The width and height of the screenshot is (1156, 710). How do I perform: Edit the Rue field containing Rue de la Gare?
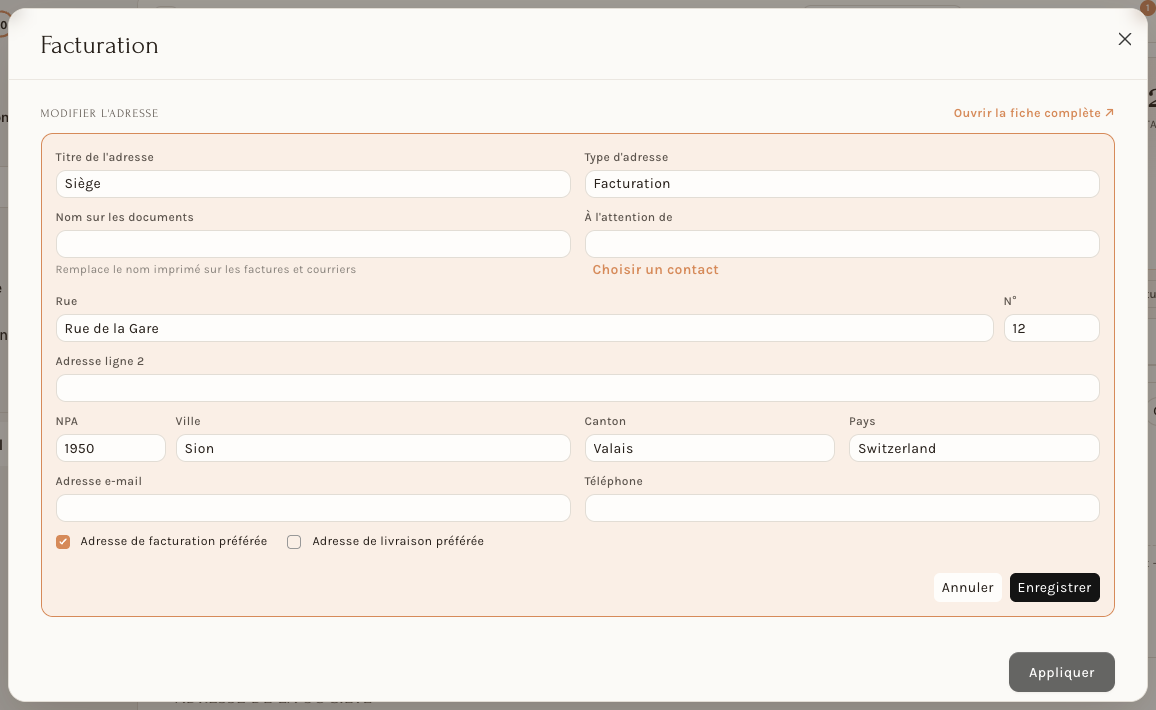click(525, 328)
